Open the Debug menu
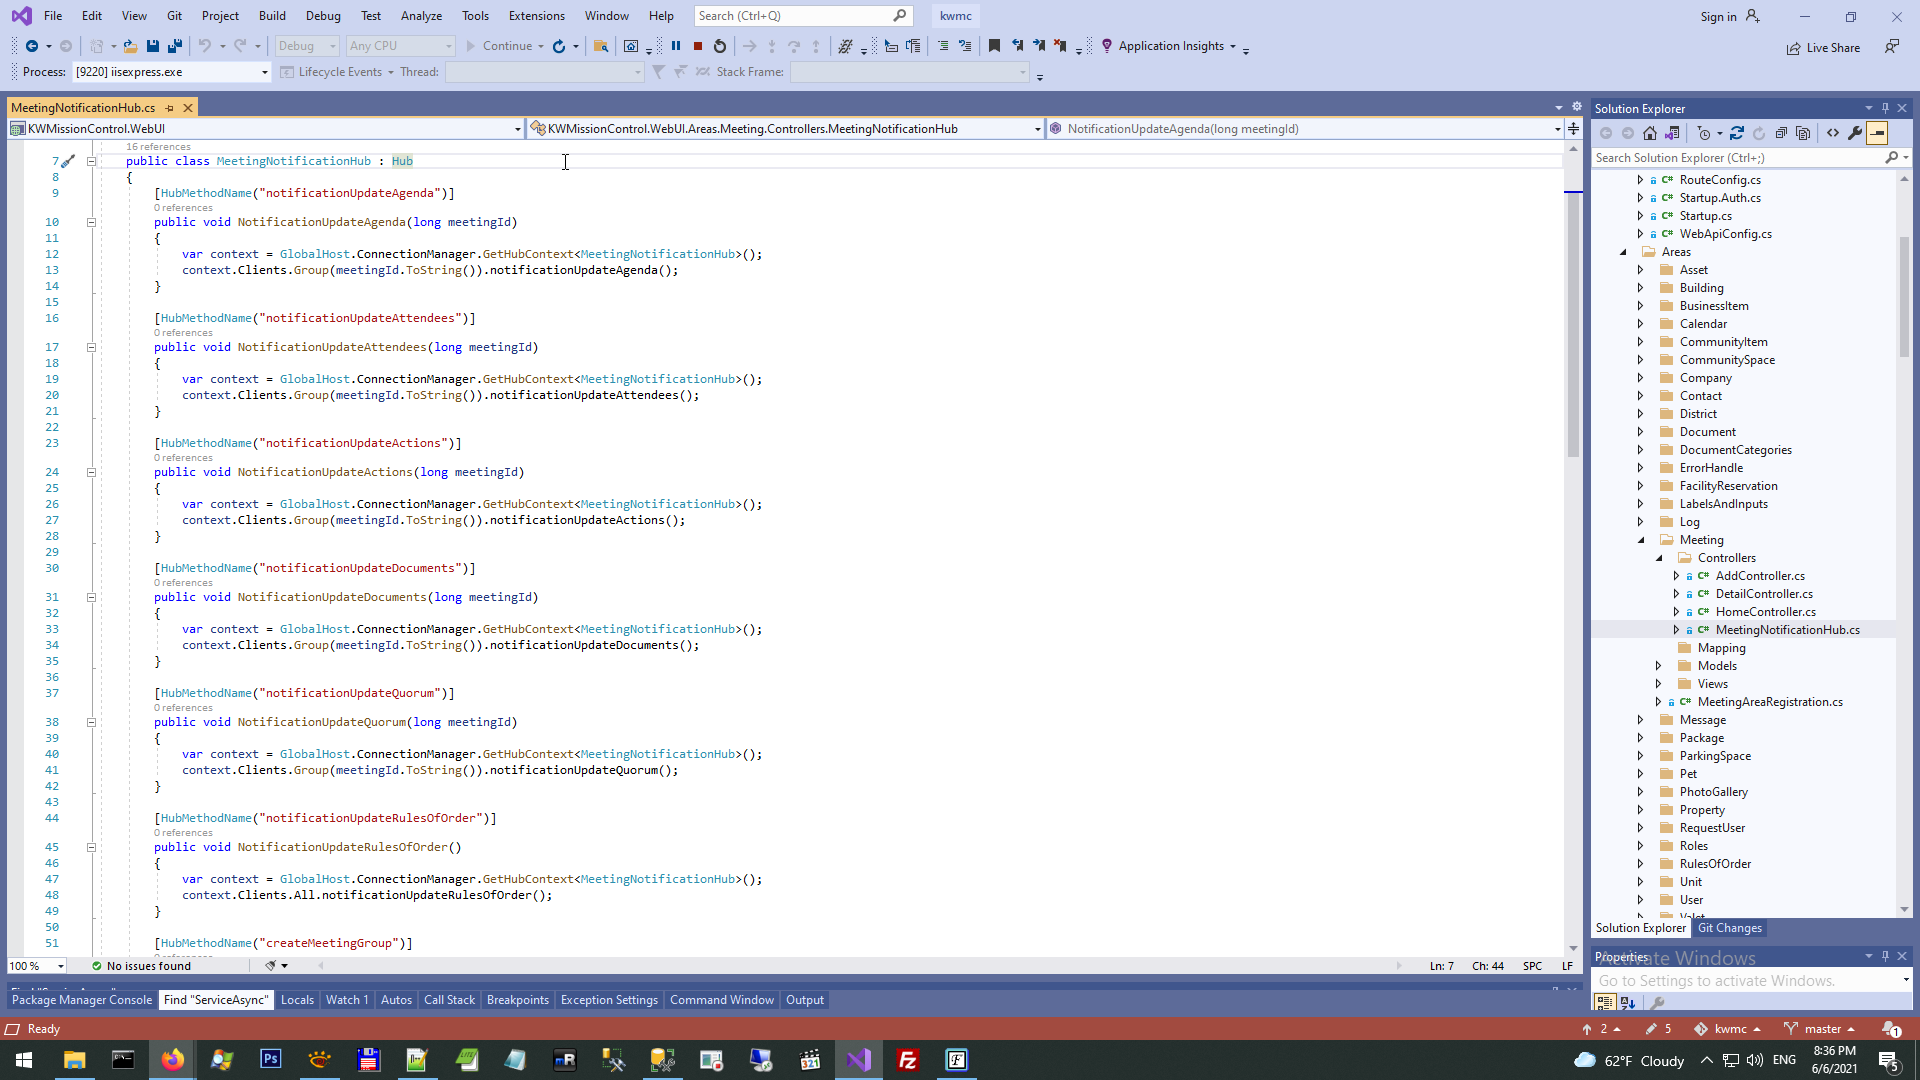1920x1080 pixels. [323, 16]
